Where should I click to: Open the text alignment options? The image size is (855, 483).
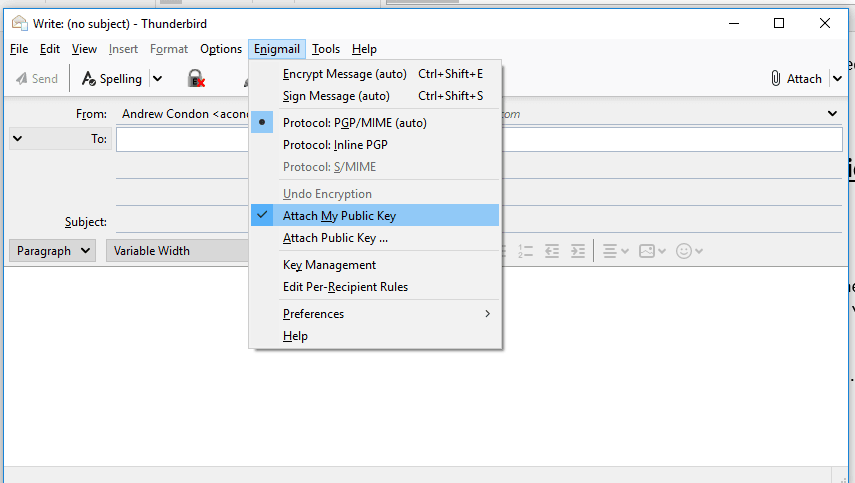coord(615,251)
